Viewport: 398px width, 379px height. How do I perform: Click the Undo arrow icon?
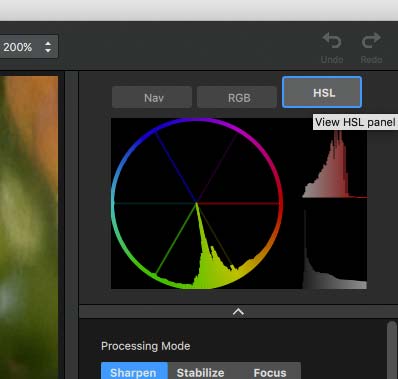pyautogui.click(x=332, y=41)
